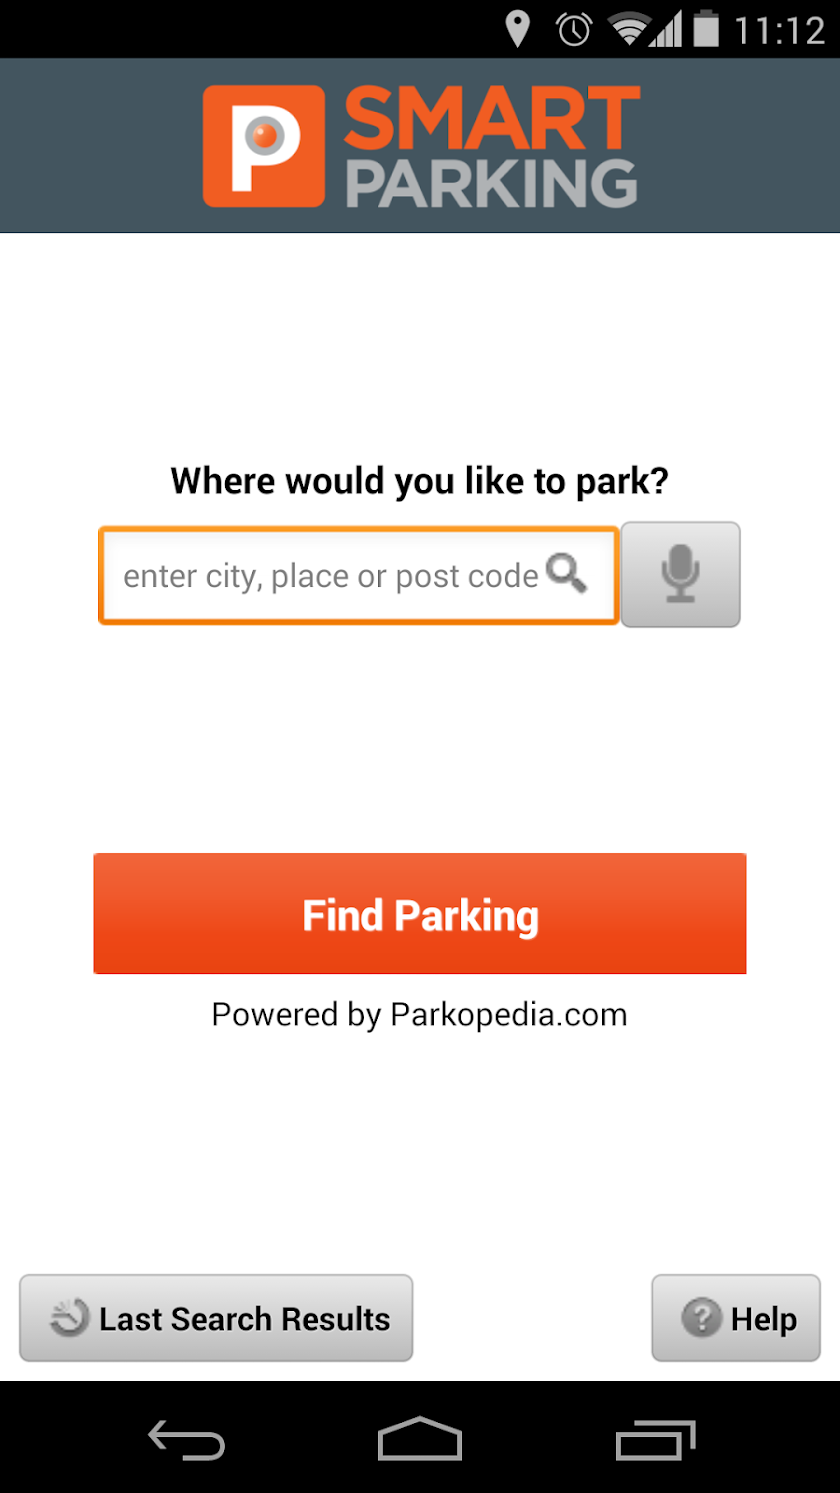This screenshot has width=840, height=1493.
Task: Open the Powered by Parkopedia.com text
Action: tap(419, 1015)
